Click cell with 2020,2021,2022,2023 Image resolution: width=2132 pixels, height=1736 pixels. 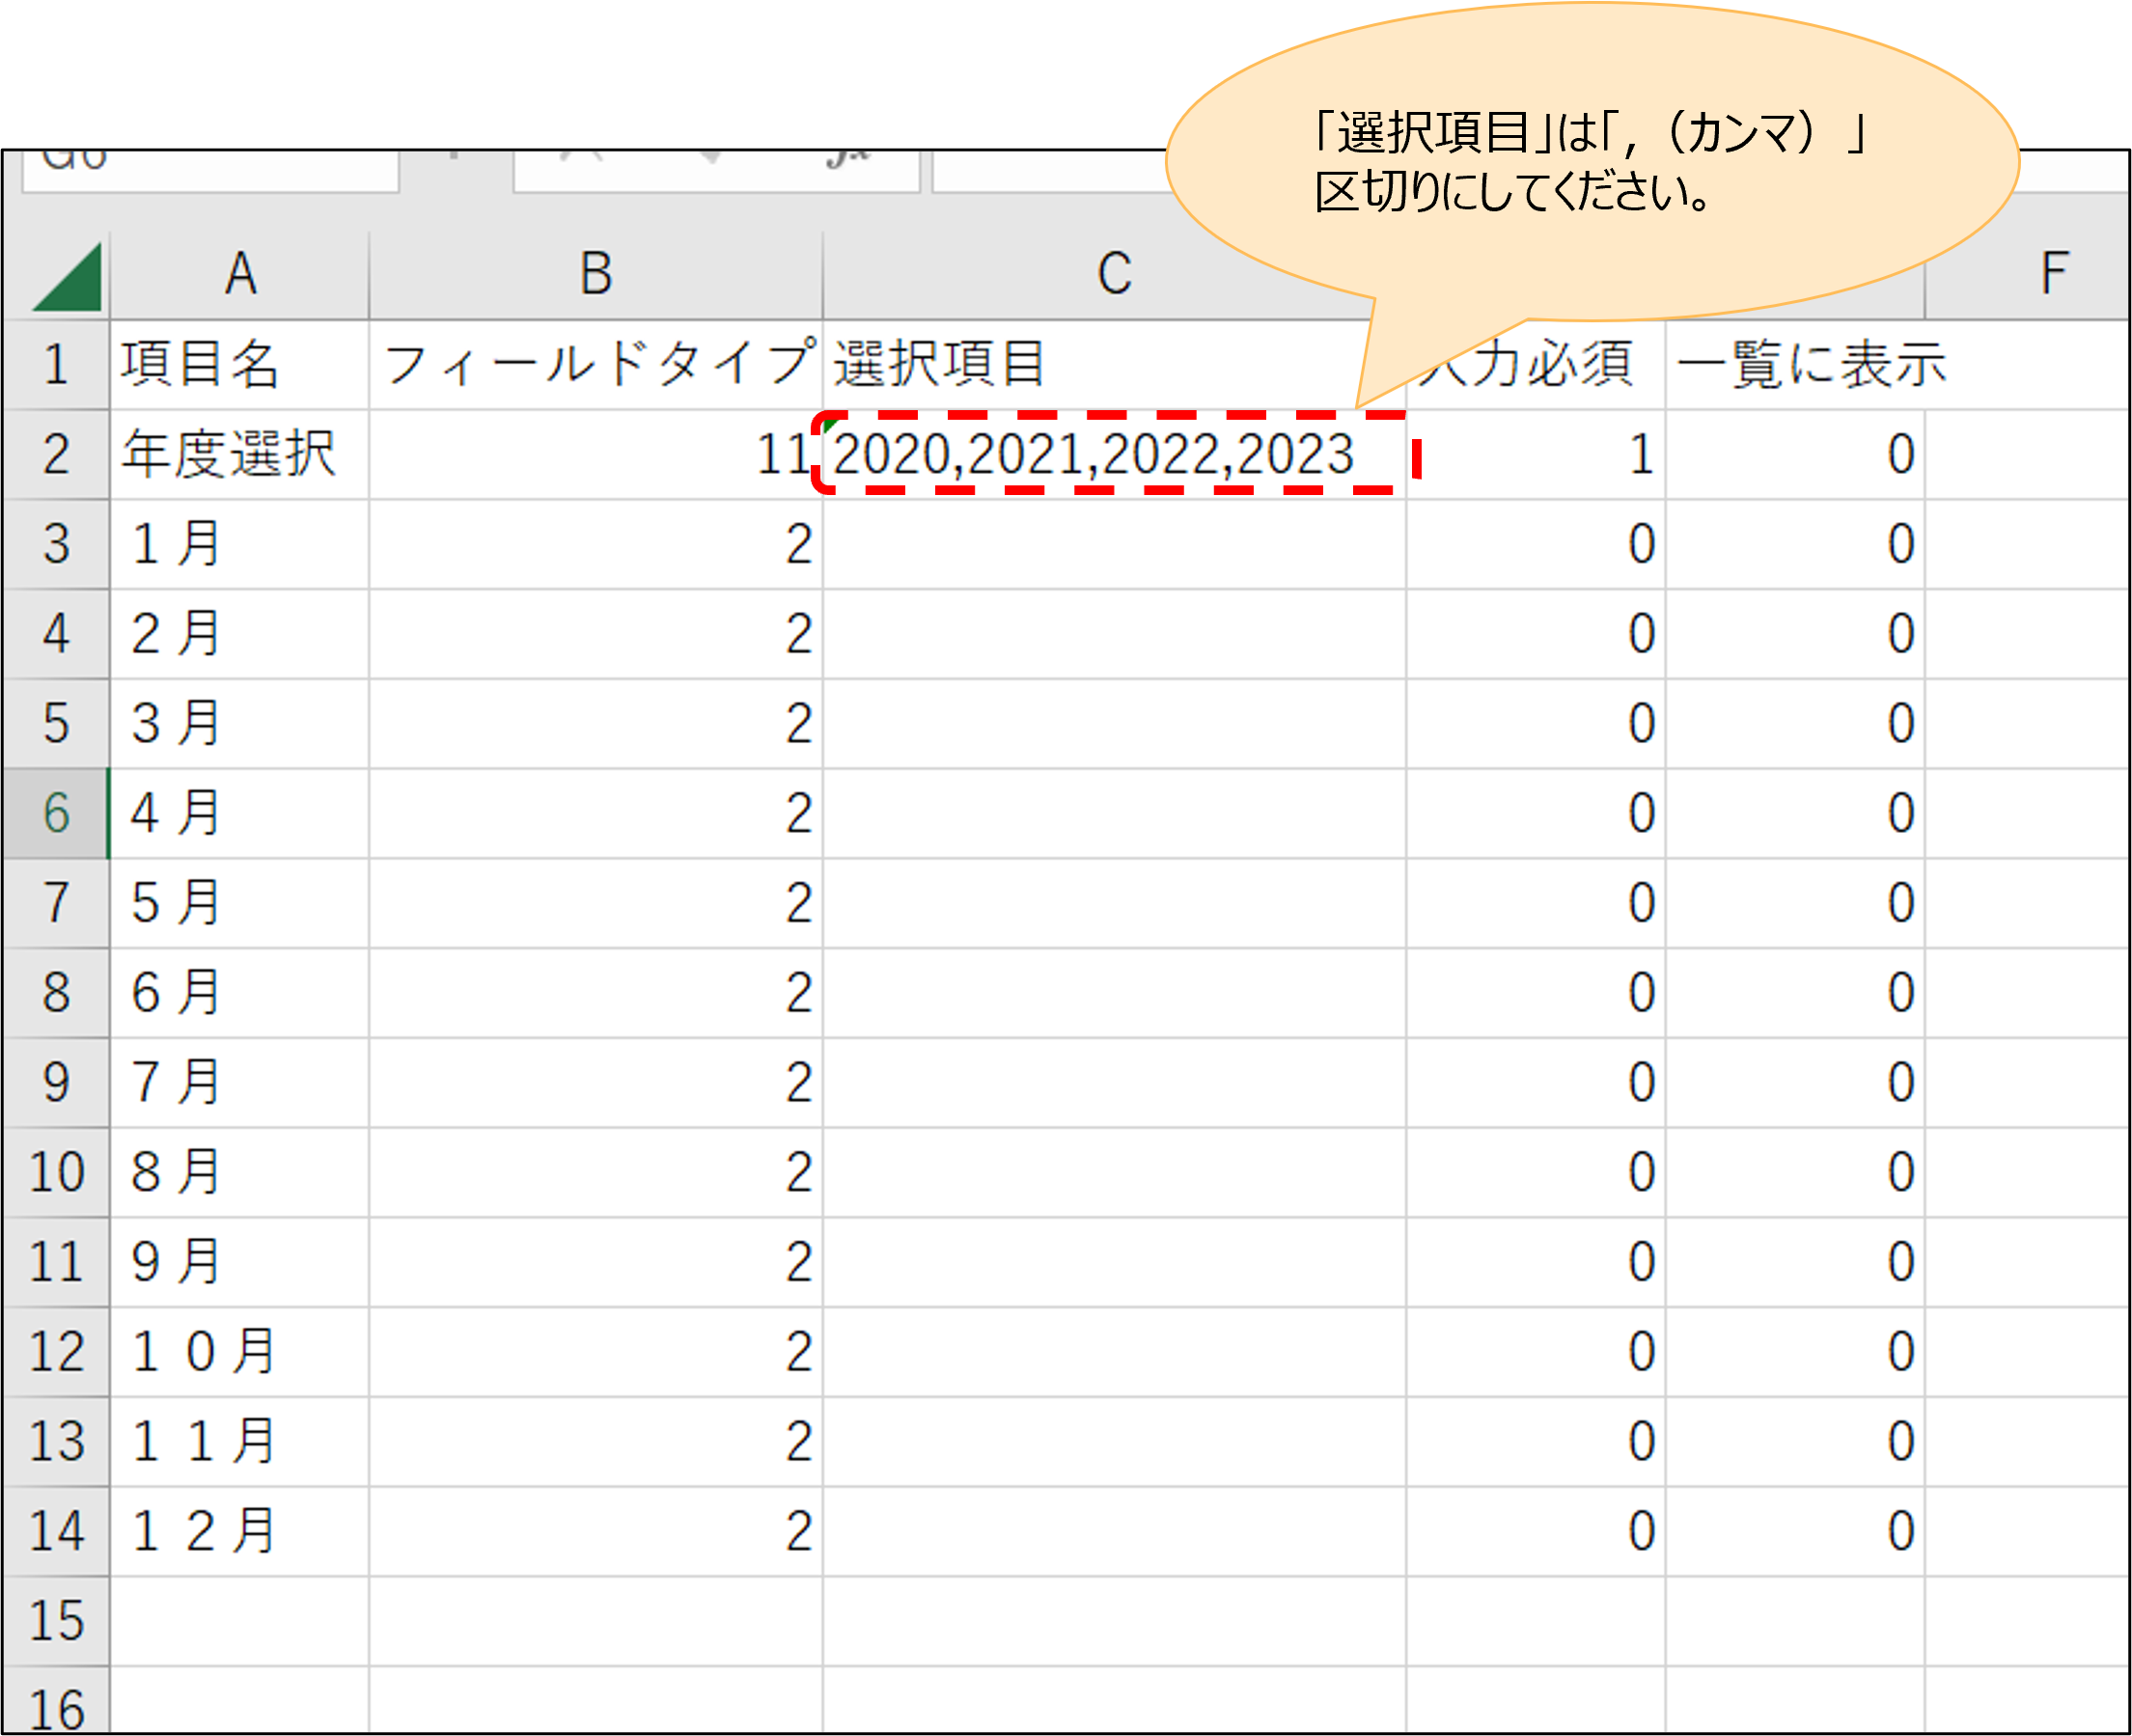[x=1093, y=455]
